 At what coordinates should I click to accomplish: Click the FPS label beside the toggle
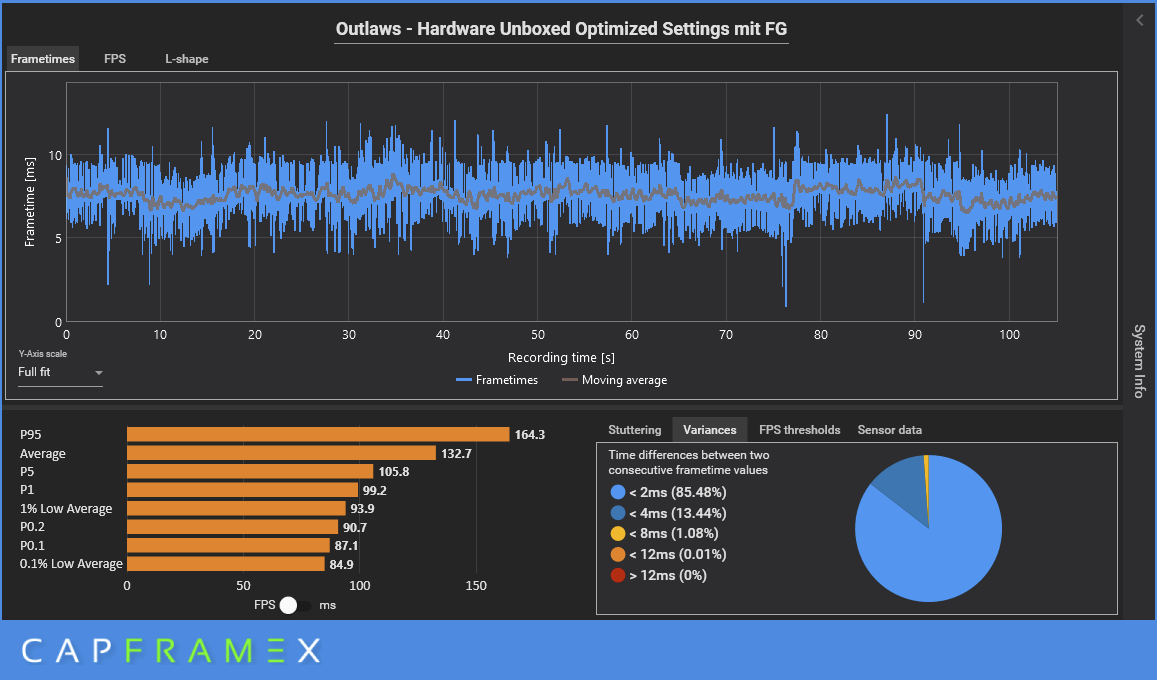[x=264, y=605]
